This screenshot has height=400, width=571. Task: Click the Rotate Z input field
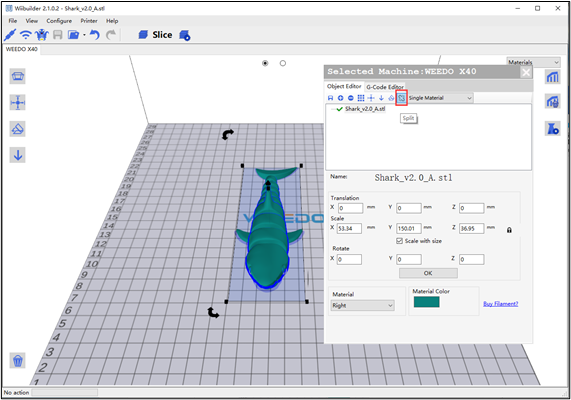tap(471, 259)
